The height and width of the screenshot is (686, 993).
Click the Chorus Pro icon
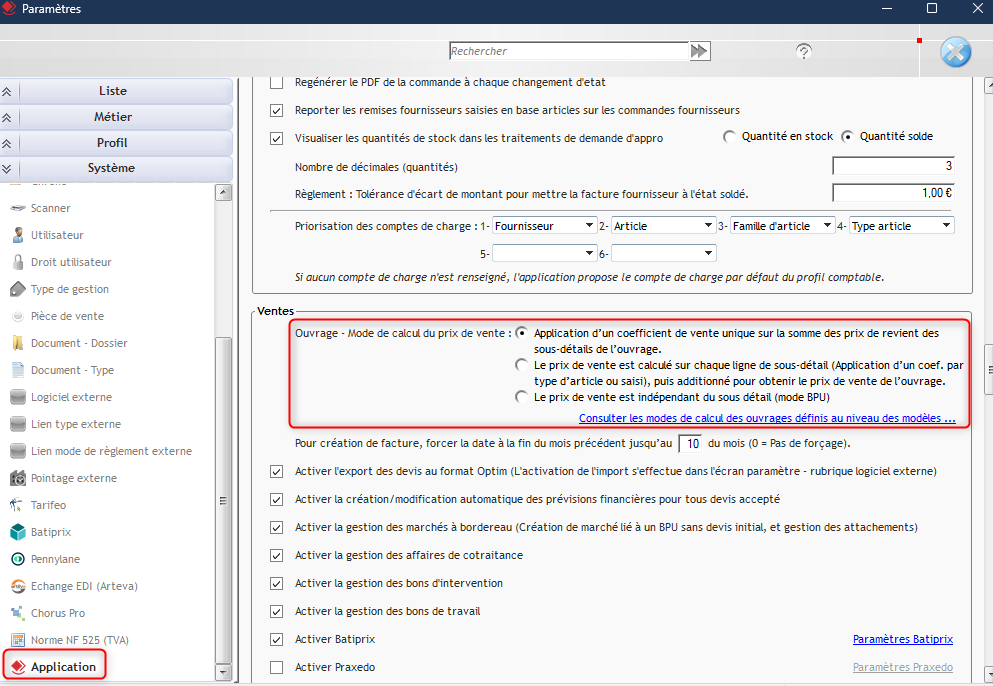[18, 613]
